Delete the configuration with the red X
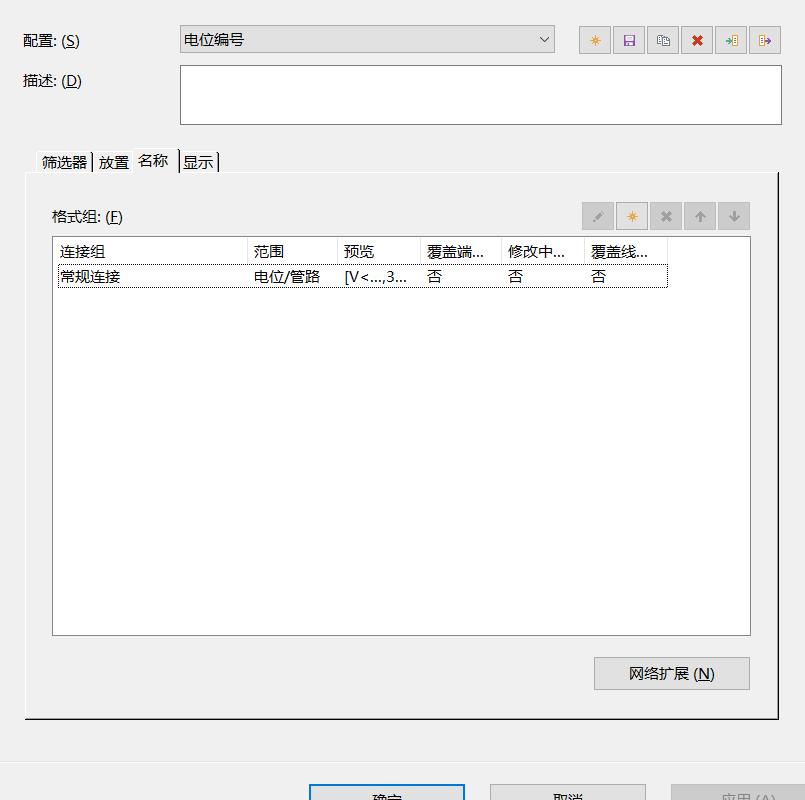The image size is (805, 800). pyautogui.click(x=697, y=40)
